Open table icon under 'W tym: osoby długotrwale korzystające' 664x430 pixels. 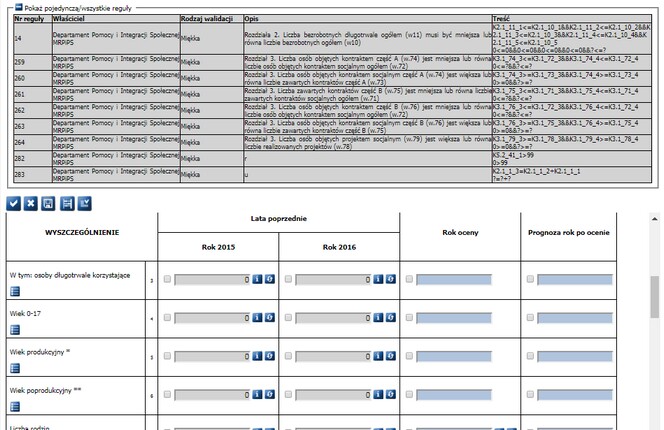[15, 291]
